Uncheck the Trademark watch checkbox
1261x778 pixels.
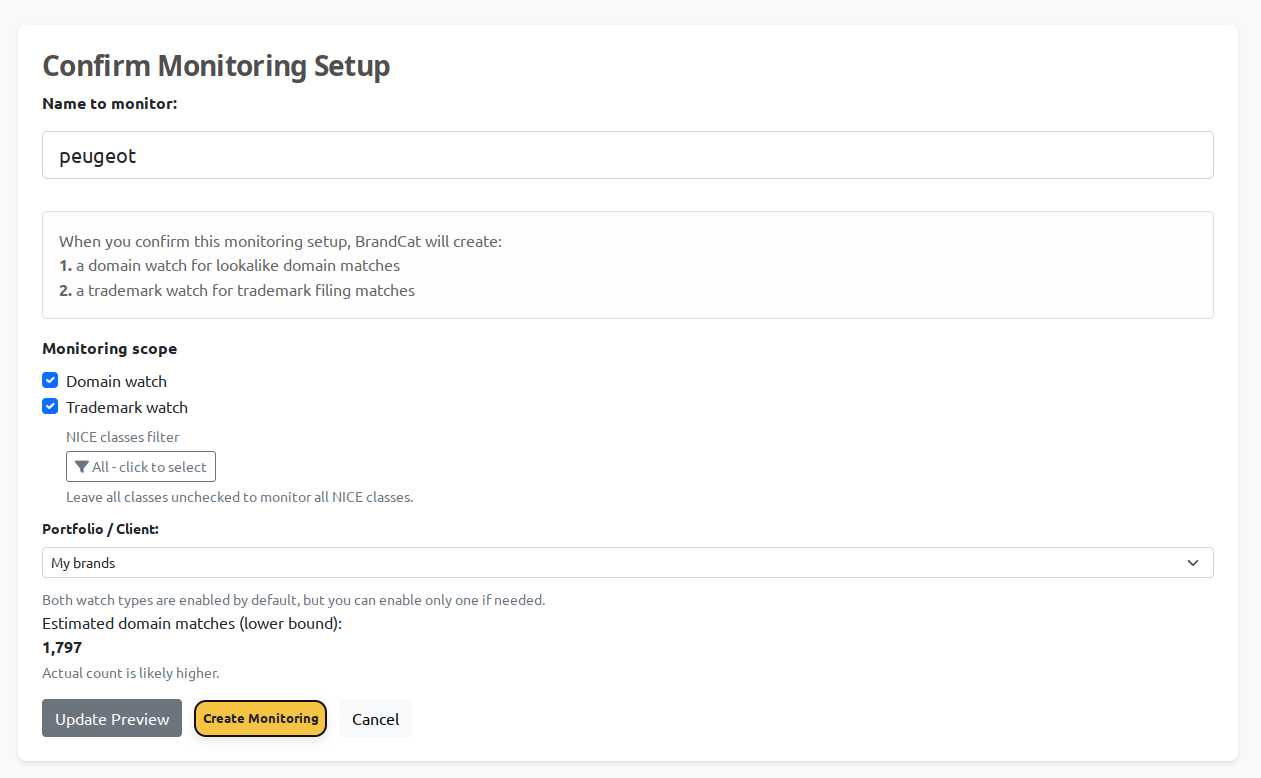50,406
